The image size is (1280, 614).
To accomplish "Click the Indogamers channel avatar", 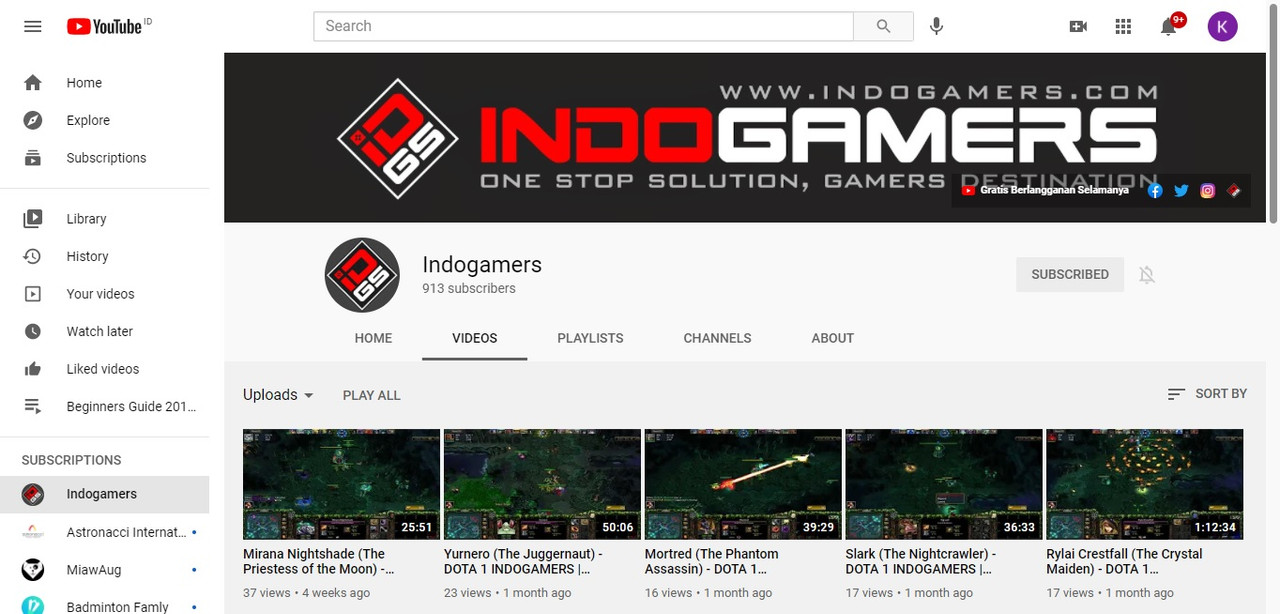I will point(362,275).
